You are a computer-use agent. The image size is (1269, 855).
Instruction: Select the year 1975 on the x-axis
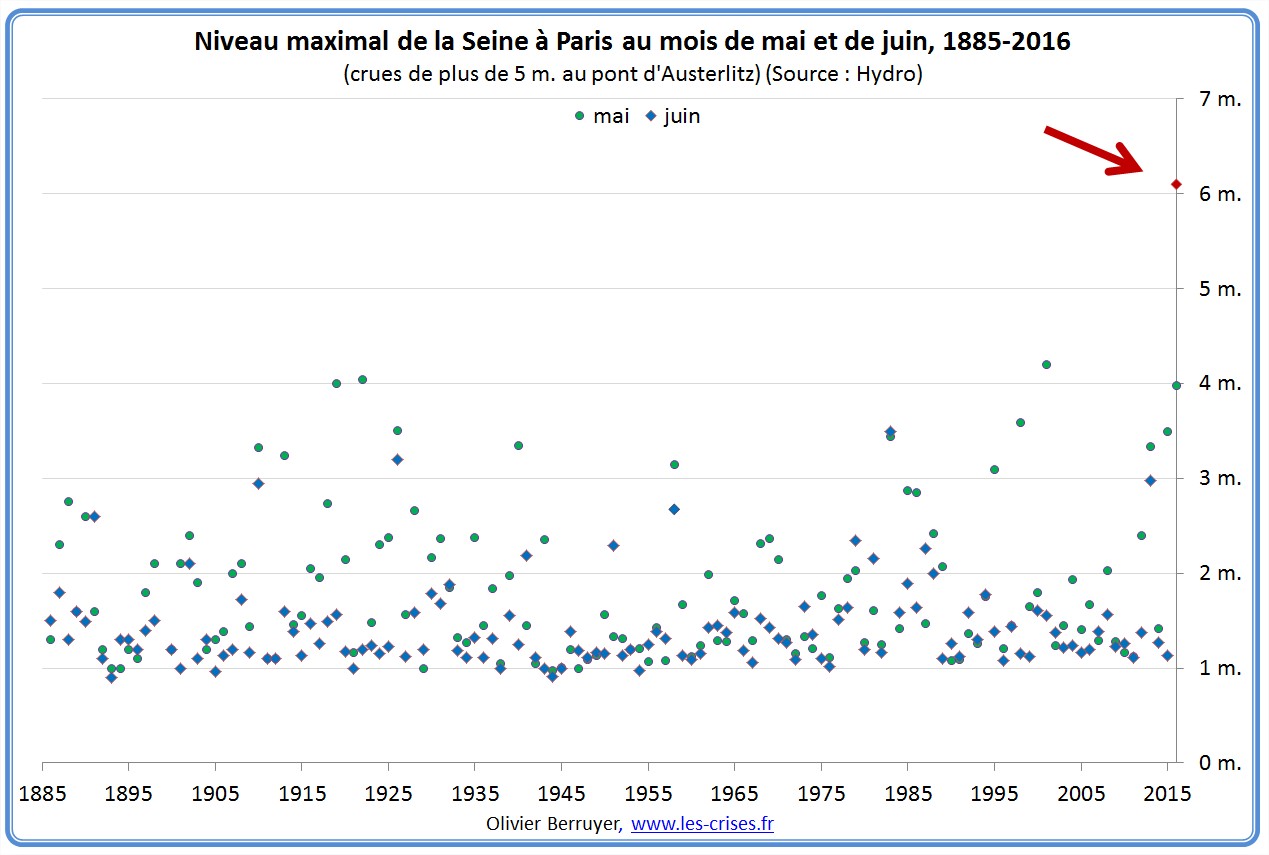[822, 793]
